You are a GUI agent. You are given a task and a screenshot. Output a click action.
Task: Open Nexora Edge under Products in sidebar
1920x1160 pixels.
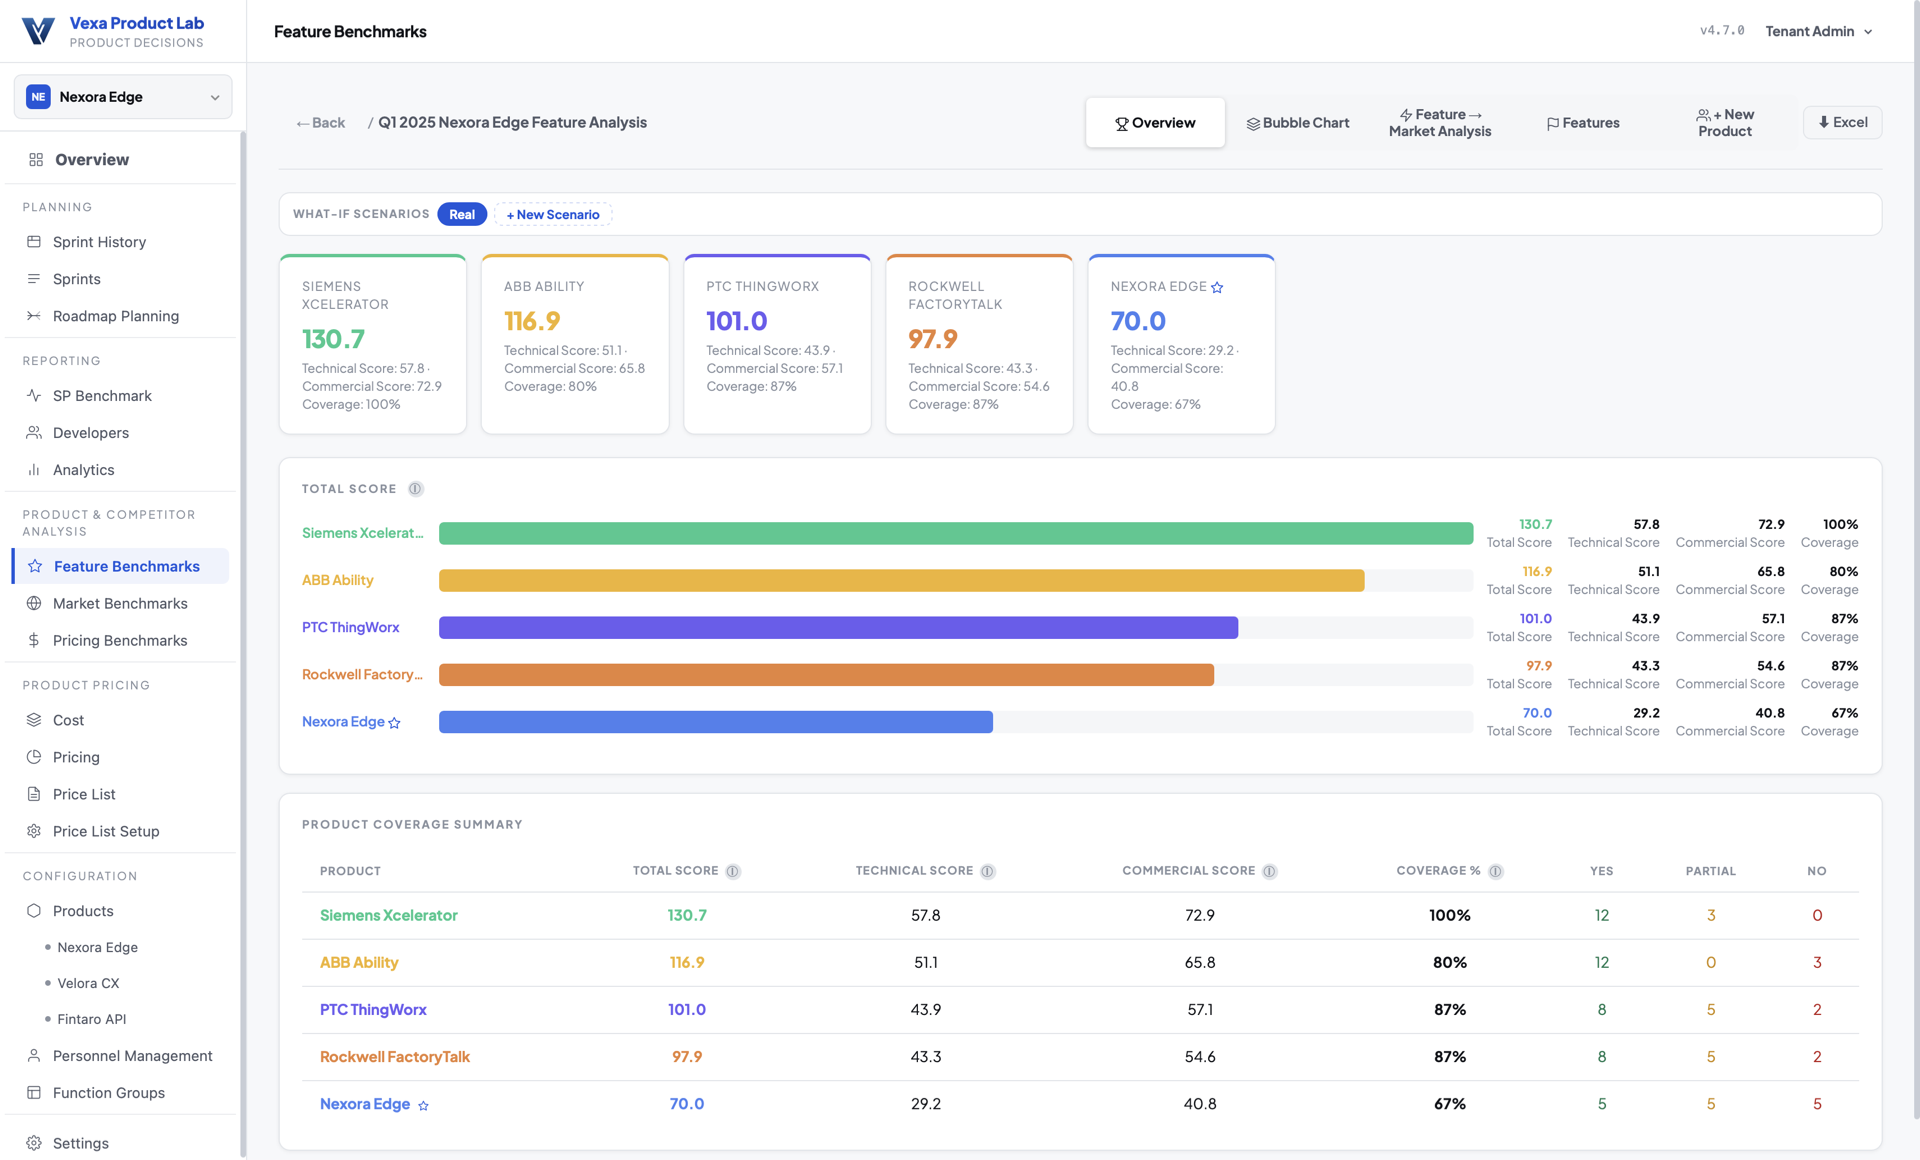point(98,947)
